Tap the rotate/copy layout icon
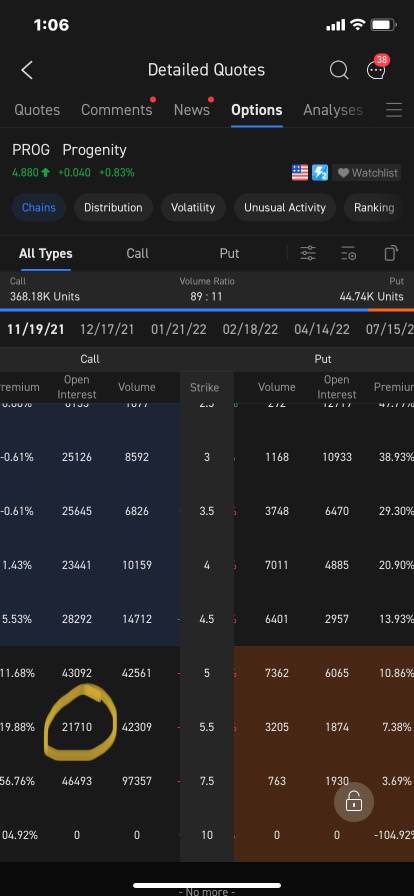 click(x=391, y=253)
